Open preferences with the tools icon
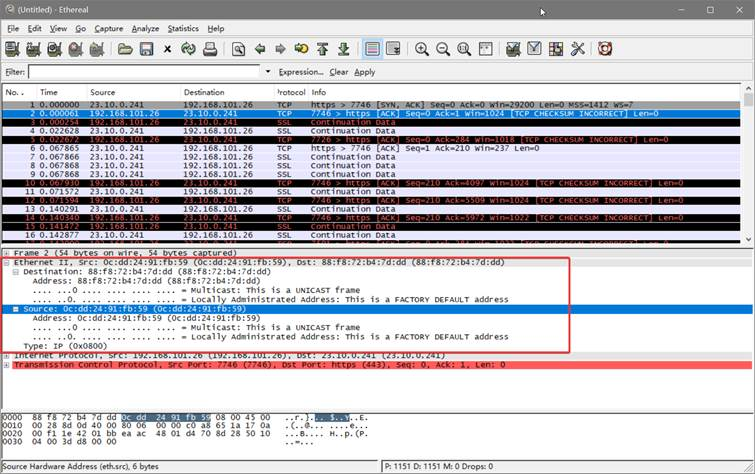This screenshot has height=474, width=755. [x=577, y=49]
